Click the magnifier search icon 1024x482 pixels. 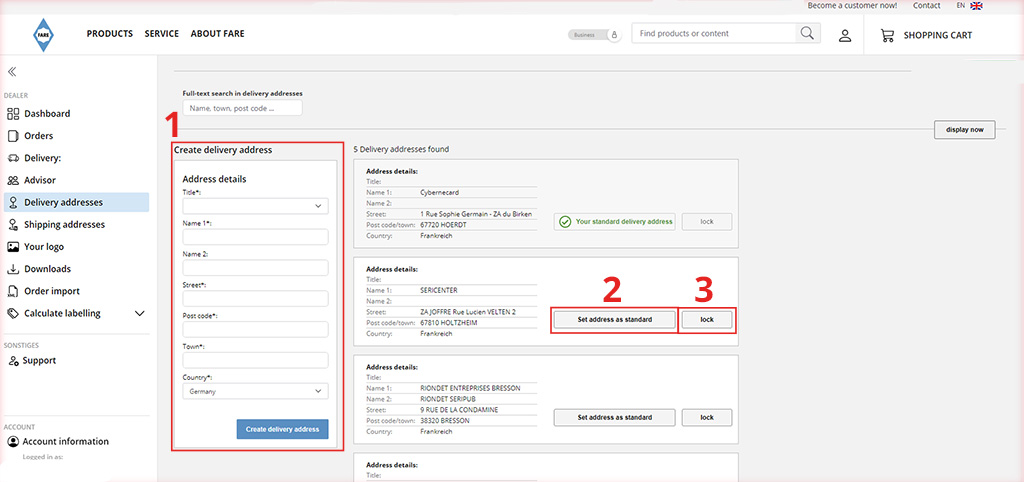[x=808, y=33]
